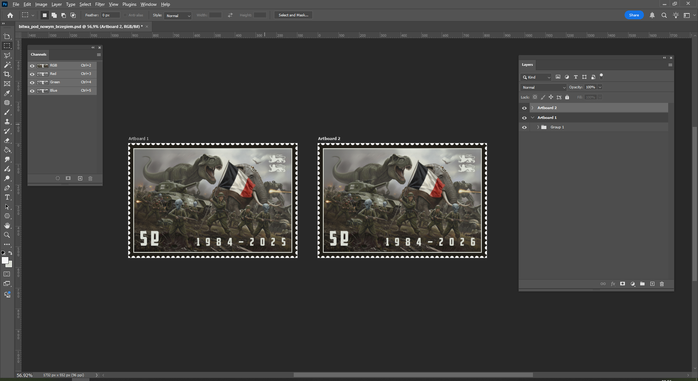Toggle layer filtering switch on/off

[601, 76]
